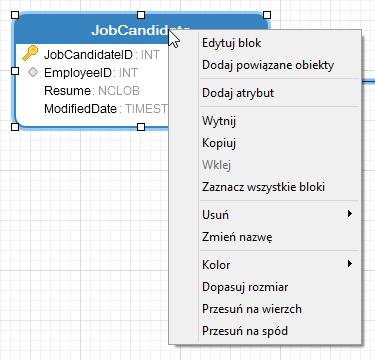Select the EmployeeID attribute text
375x360 pixels.
pyautogui.click(x=78, y=73)
